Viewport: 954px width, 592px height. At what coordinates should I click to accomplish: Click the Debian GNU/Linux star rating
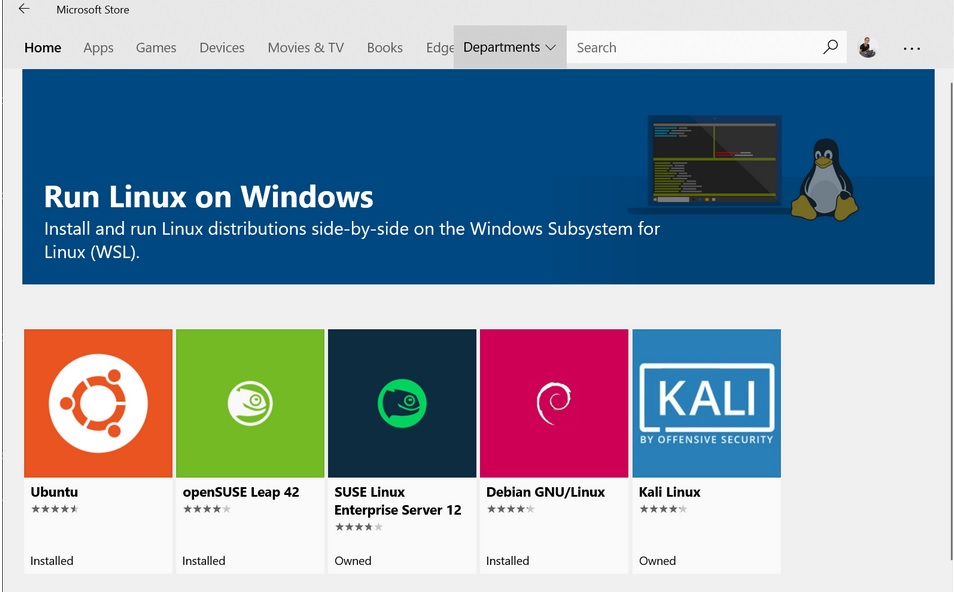coord(510,509)
